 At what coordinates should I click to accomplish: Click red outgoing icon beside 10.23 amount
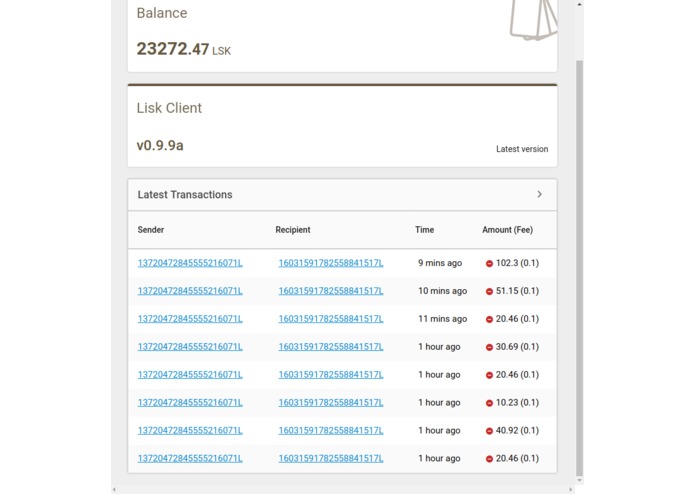click(489, 403)
